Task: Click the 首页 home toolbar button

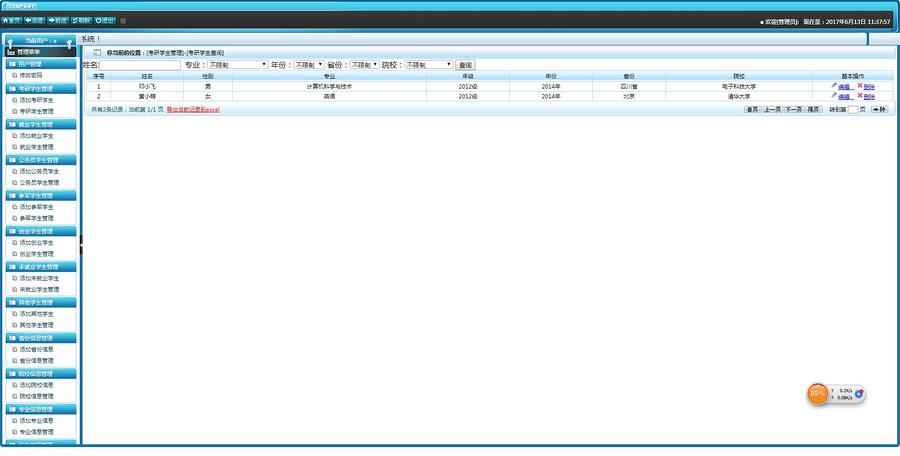Action: 11,20
